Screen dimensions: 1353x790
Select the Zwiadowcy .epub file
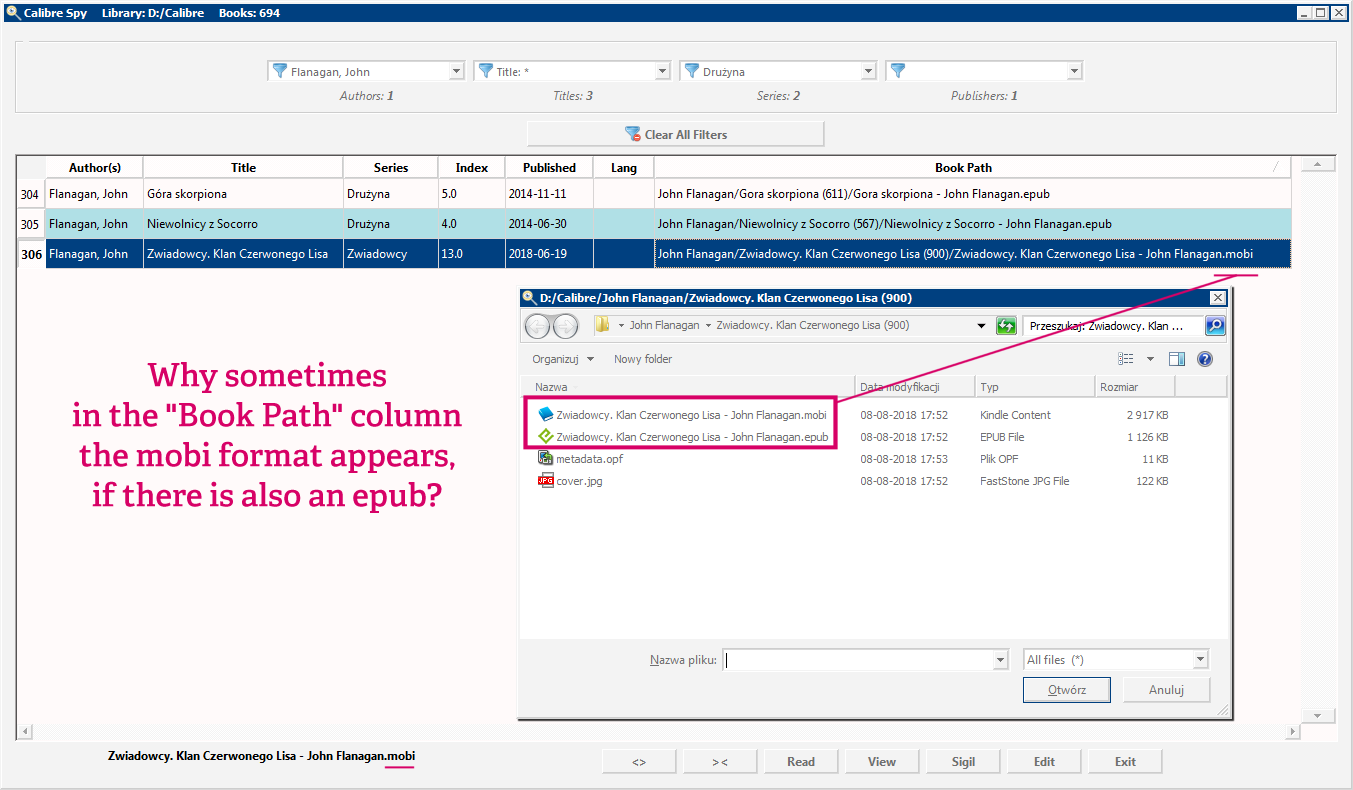(682, 437)
